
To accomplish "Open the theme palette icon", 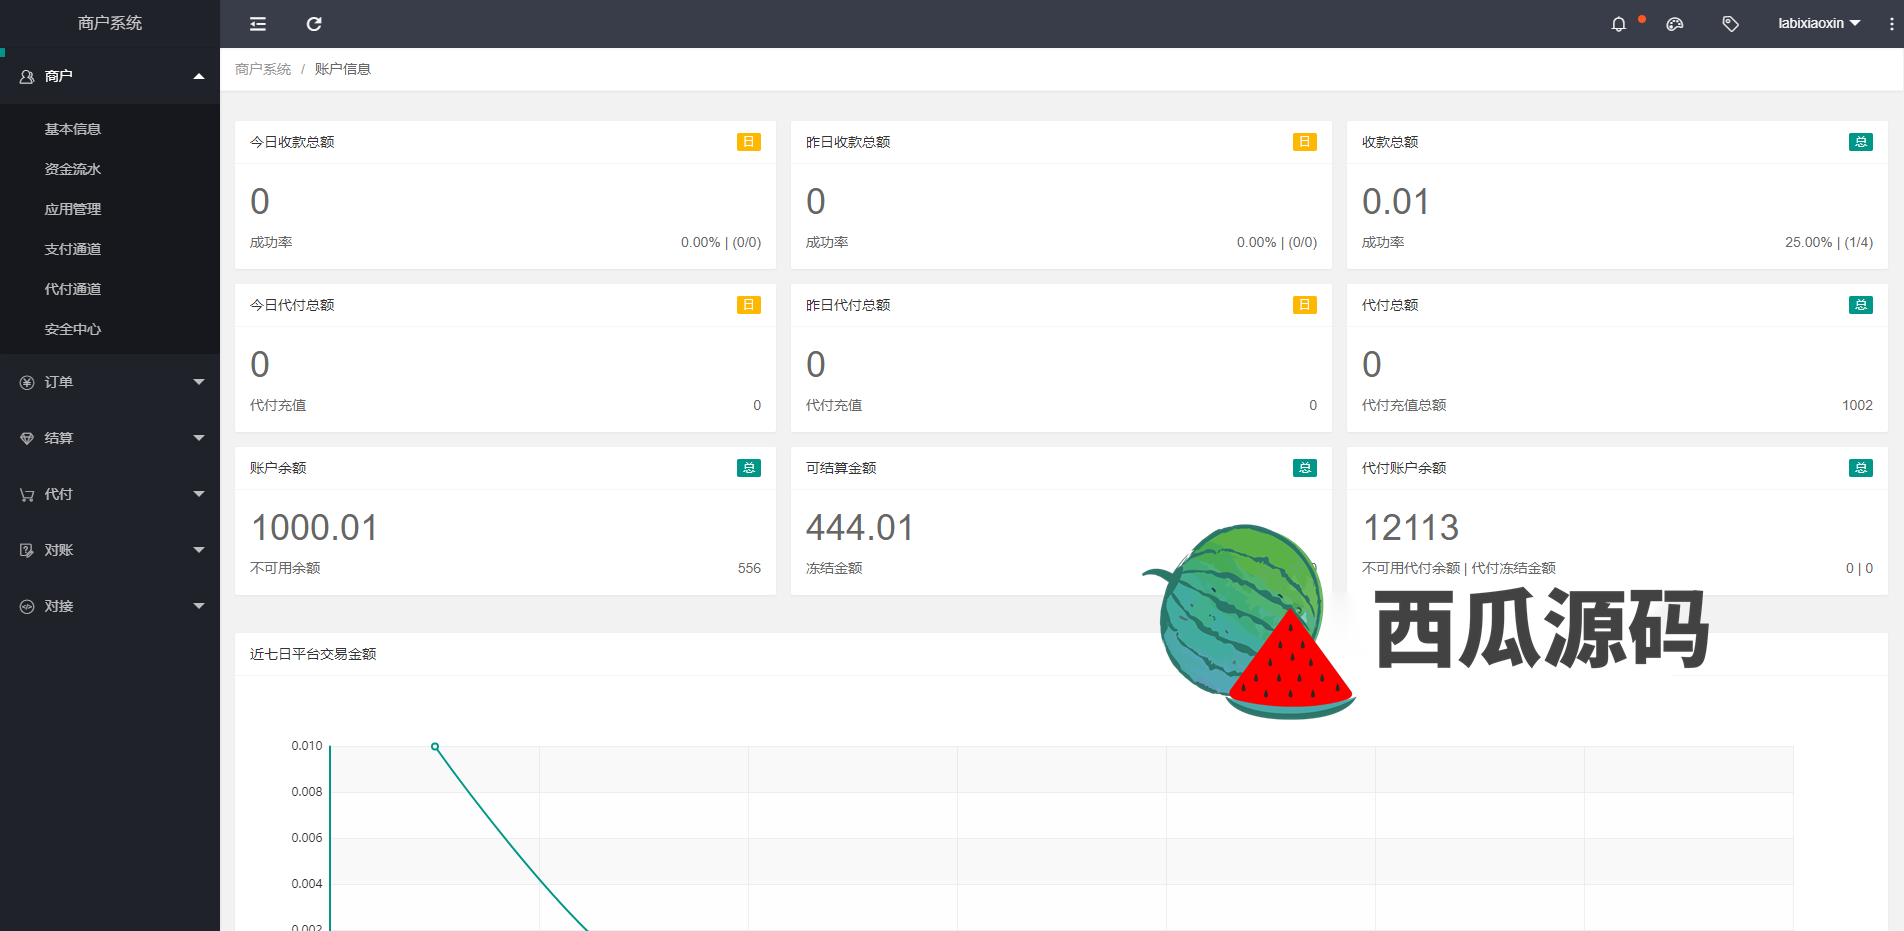I will (1675, 24).
